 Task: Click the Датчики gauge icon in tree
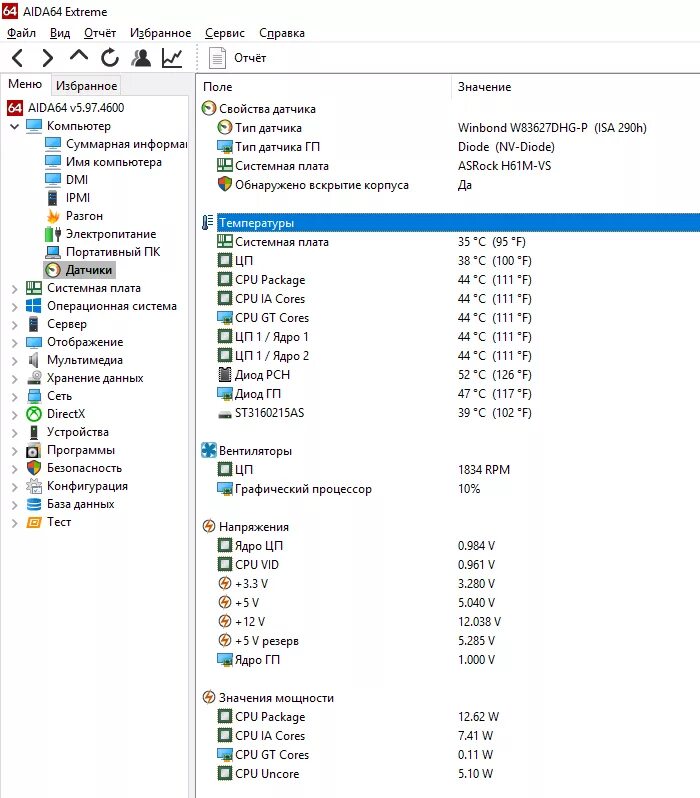click(53, 270)
